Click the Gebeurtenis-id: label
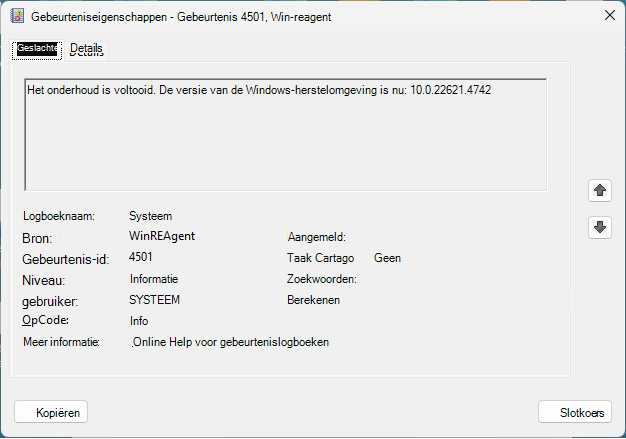 coord(65,259)
